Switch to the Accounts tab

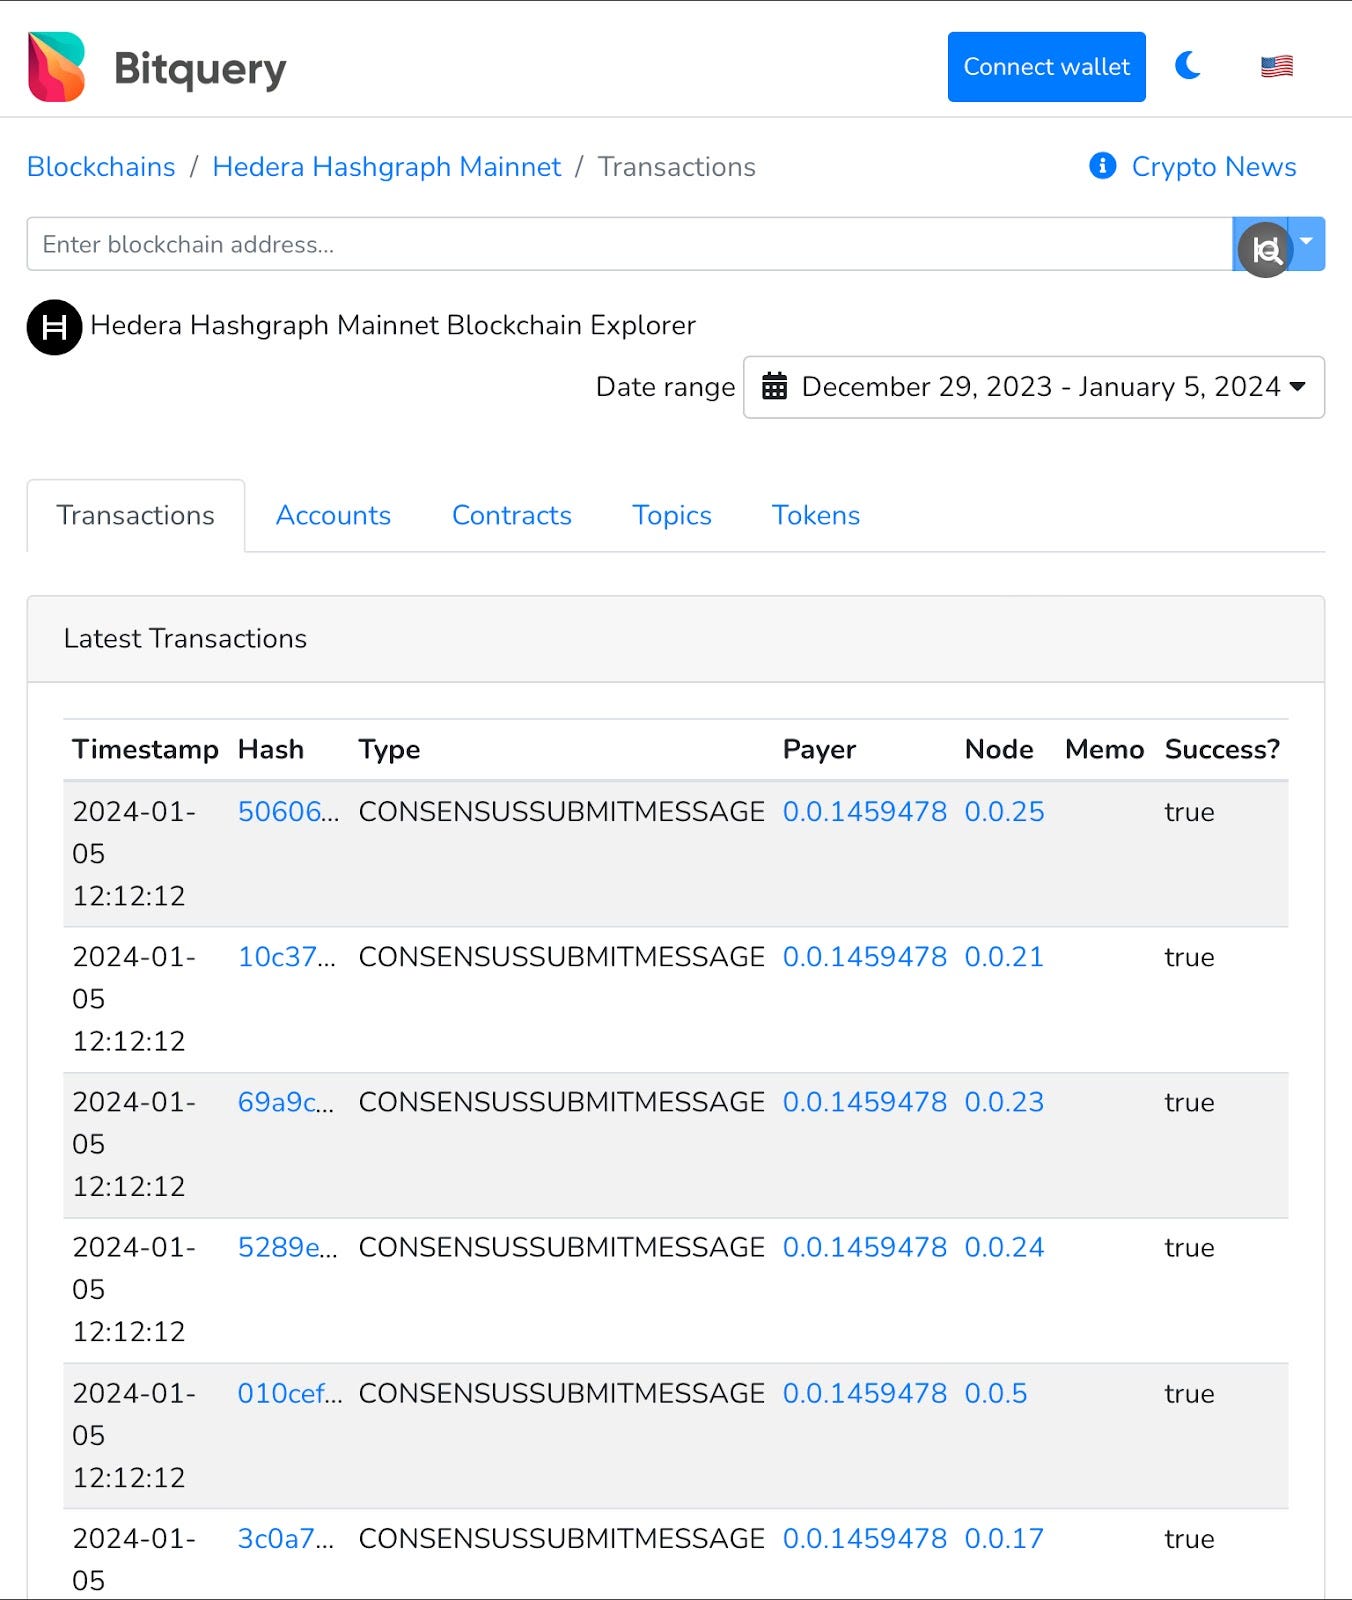333,515
